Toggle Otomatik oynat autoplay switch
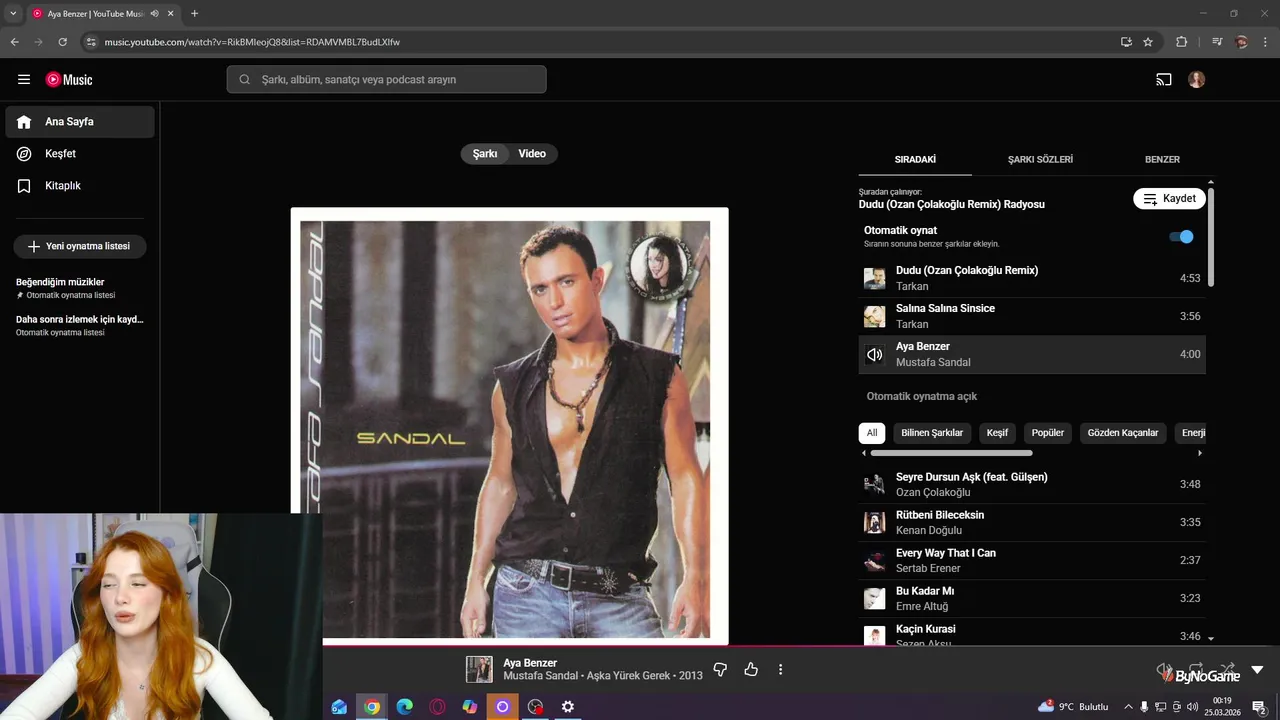The height and width of the screenshot is (720, 1280). coord(1181,237)
